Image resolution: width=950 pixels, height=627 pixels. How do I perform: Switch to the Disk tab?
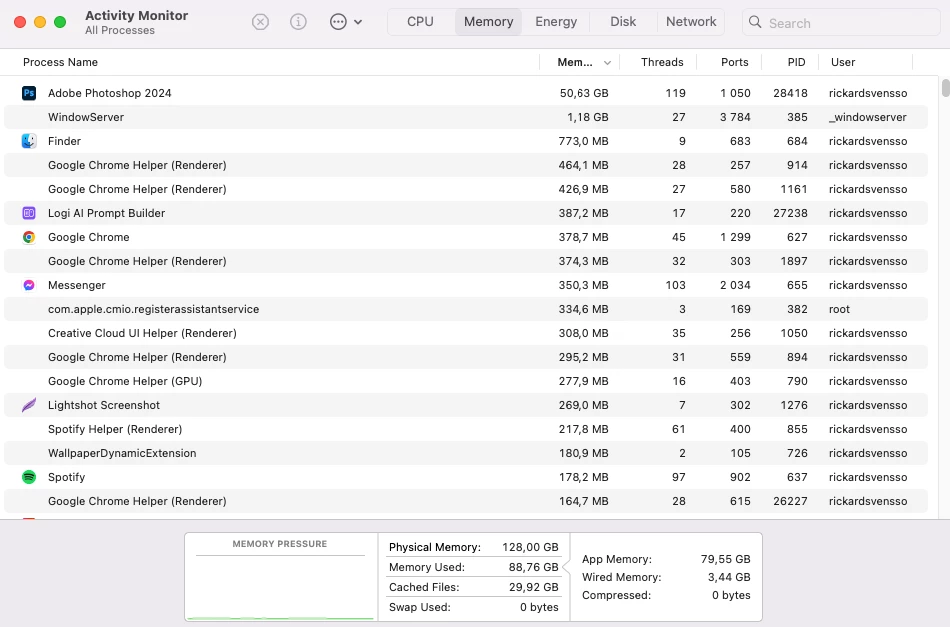pos(623,22)
